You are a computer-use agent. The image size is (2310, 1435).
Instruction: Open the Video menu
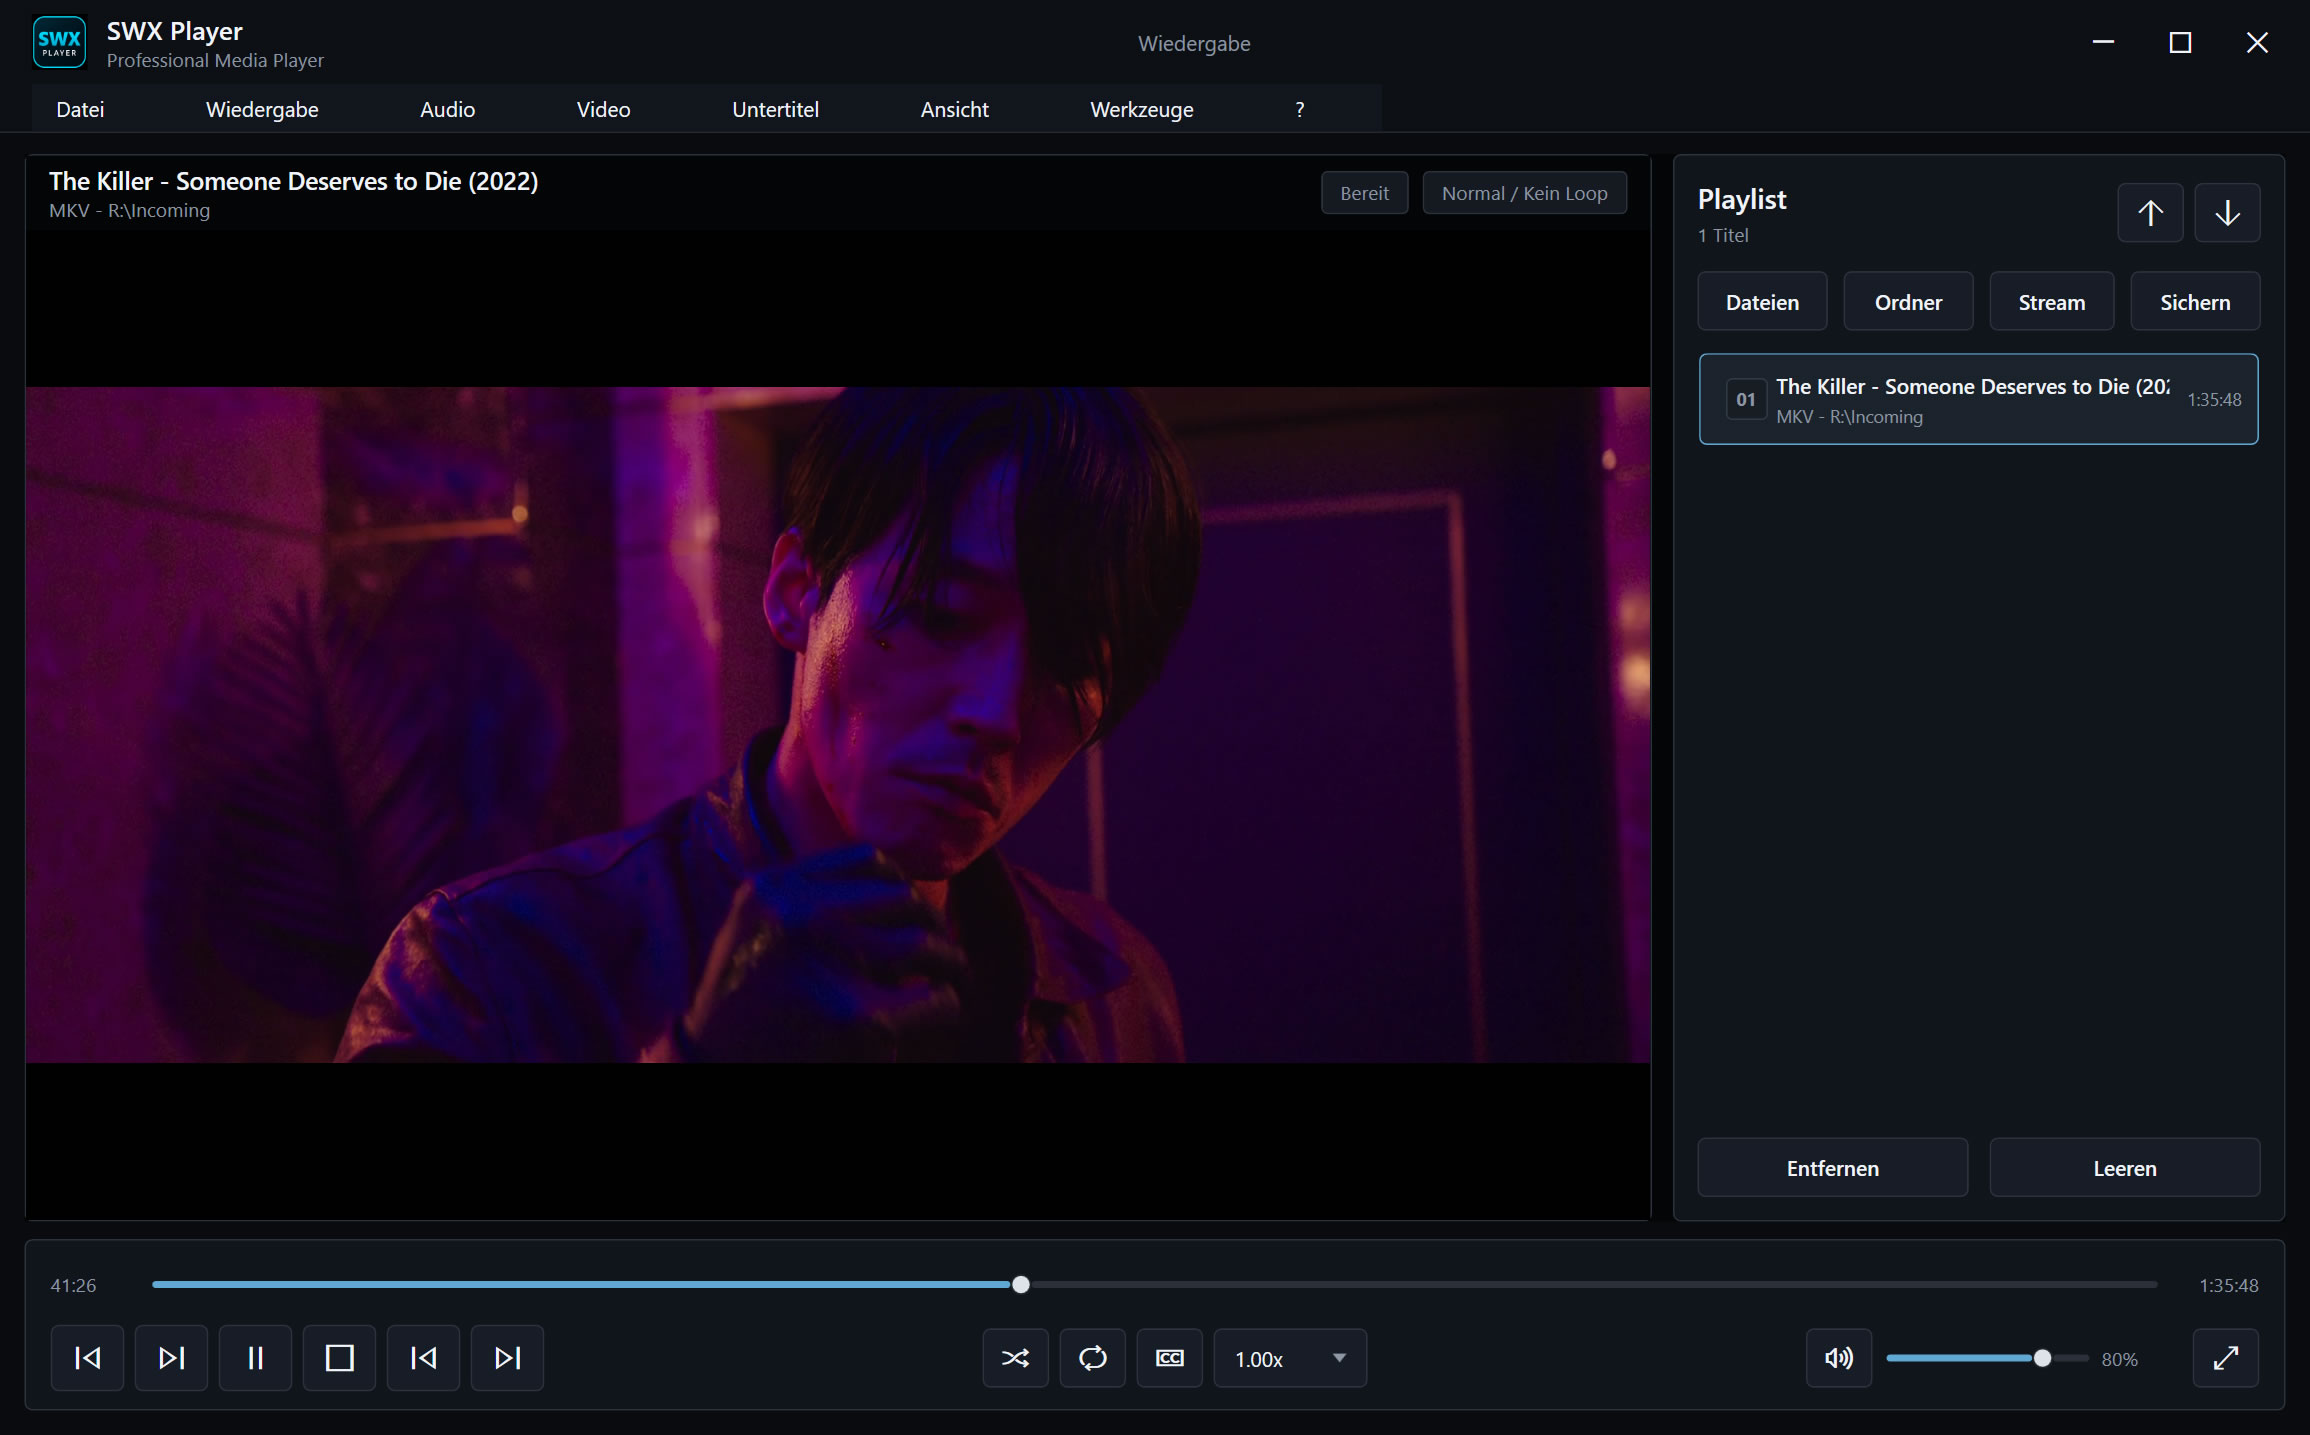[603, 109]
